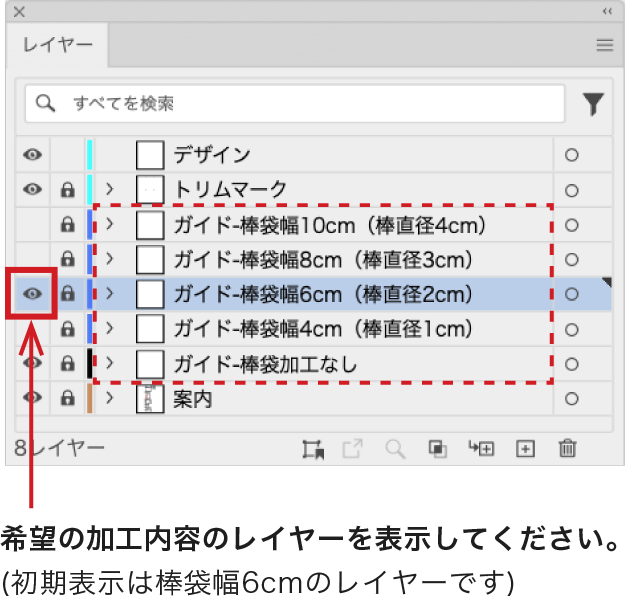Show the ガイド-棒袋幅10cm layer

(32, 225)
